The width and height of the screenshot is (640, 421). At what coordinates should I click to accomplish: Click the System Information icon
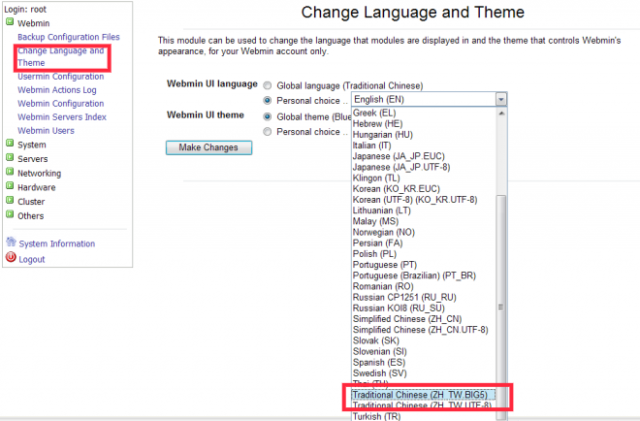(x=11, y=242)
